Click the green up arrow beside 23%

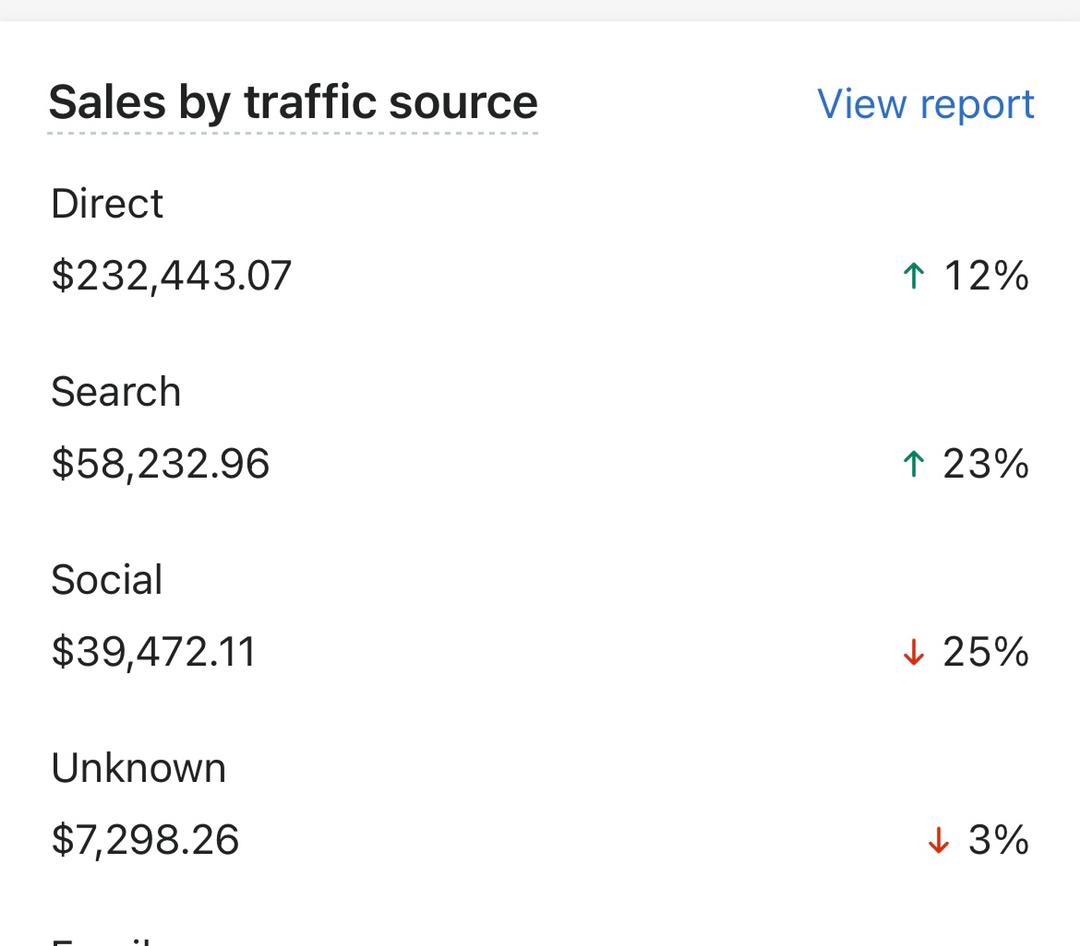coord(913,464)
